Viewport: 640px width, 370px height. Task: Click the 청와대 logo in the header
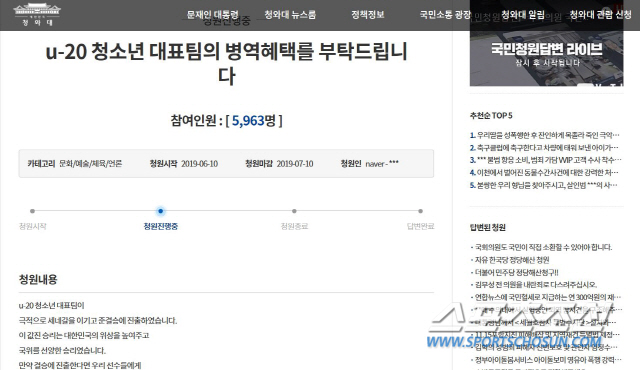(37, 15)
